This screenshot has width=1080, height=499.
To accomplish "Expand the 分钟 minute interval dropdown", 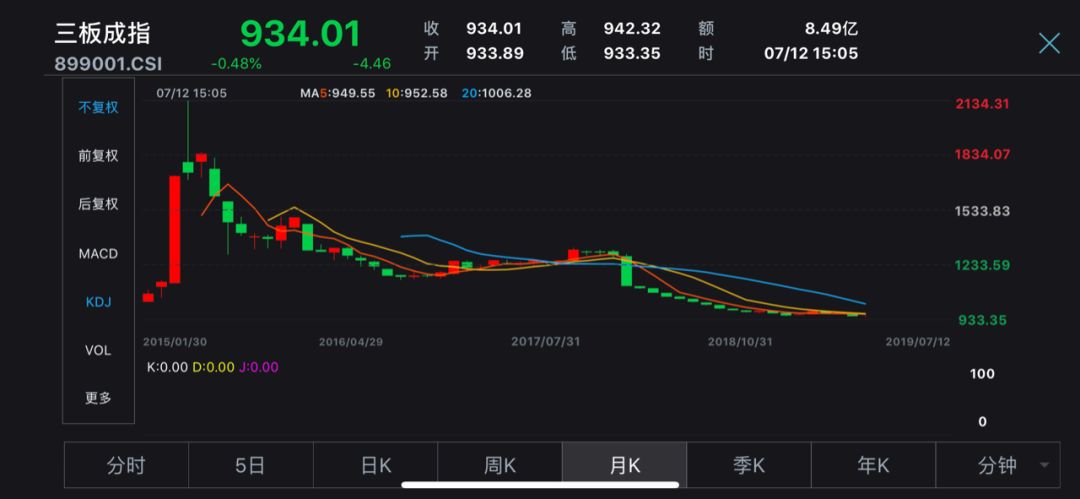I will pos(998,465).
